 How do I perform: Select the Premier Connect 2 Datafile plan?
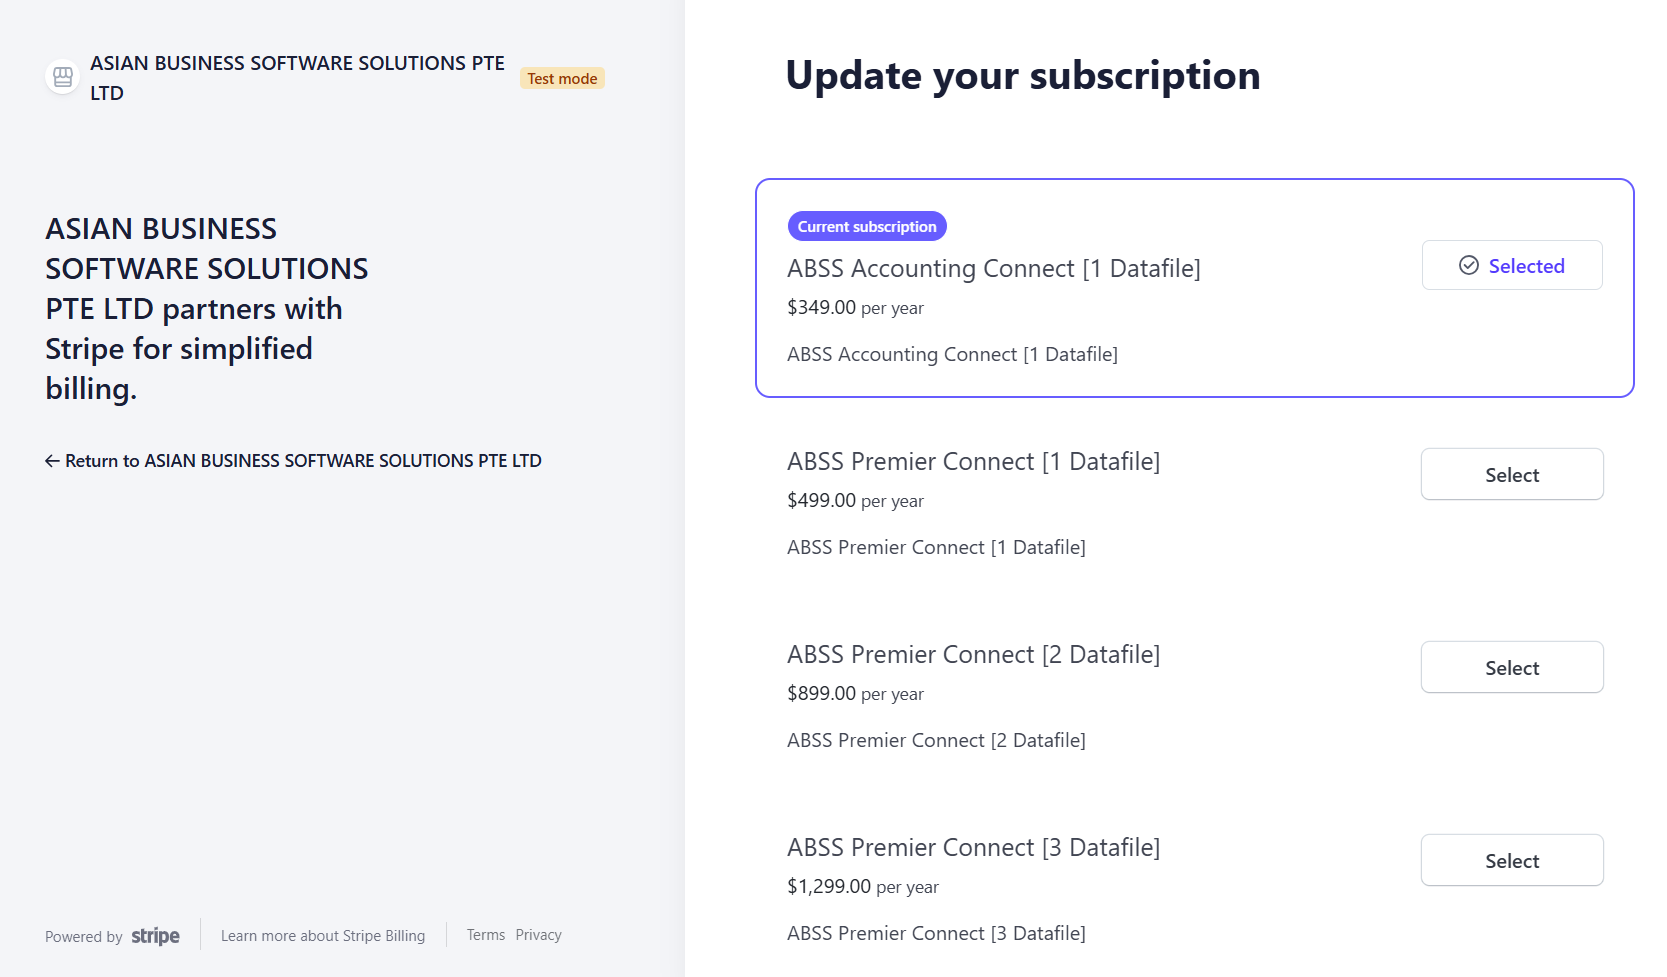pyautogui.click(x=1511, y=668)
